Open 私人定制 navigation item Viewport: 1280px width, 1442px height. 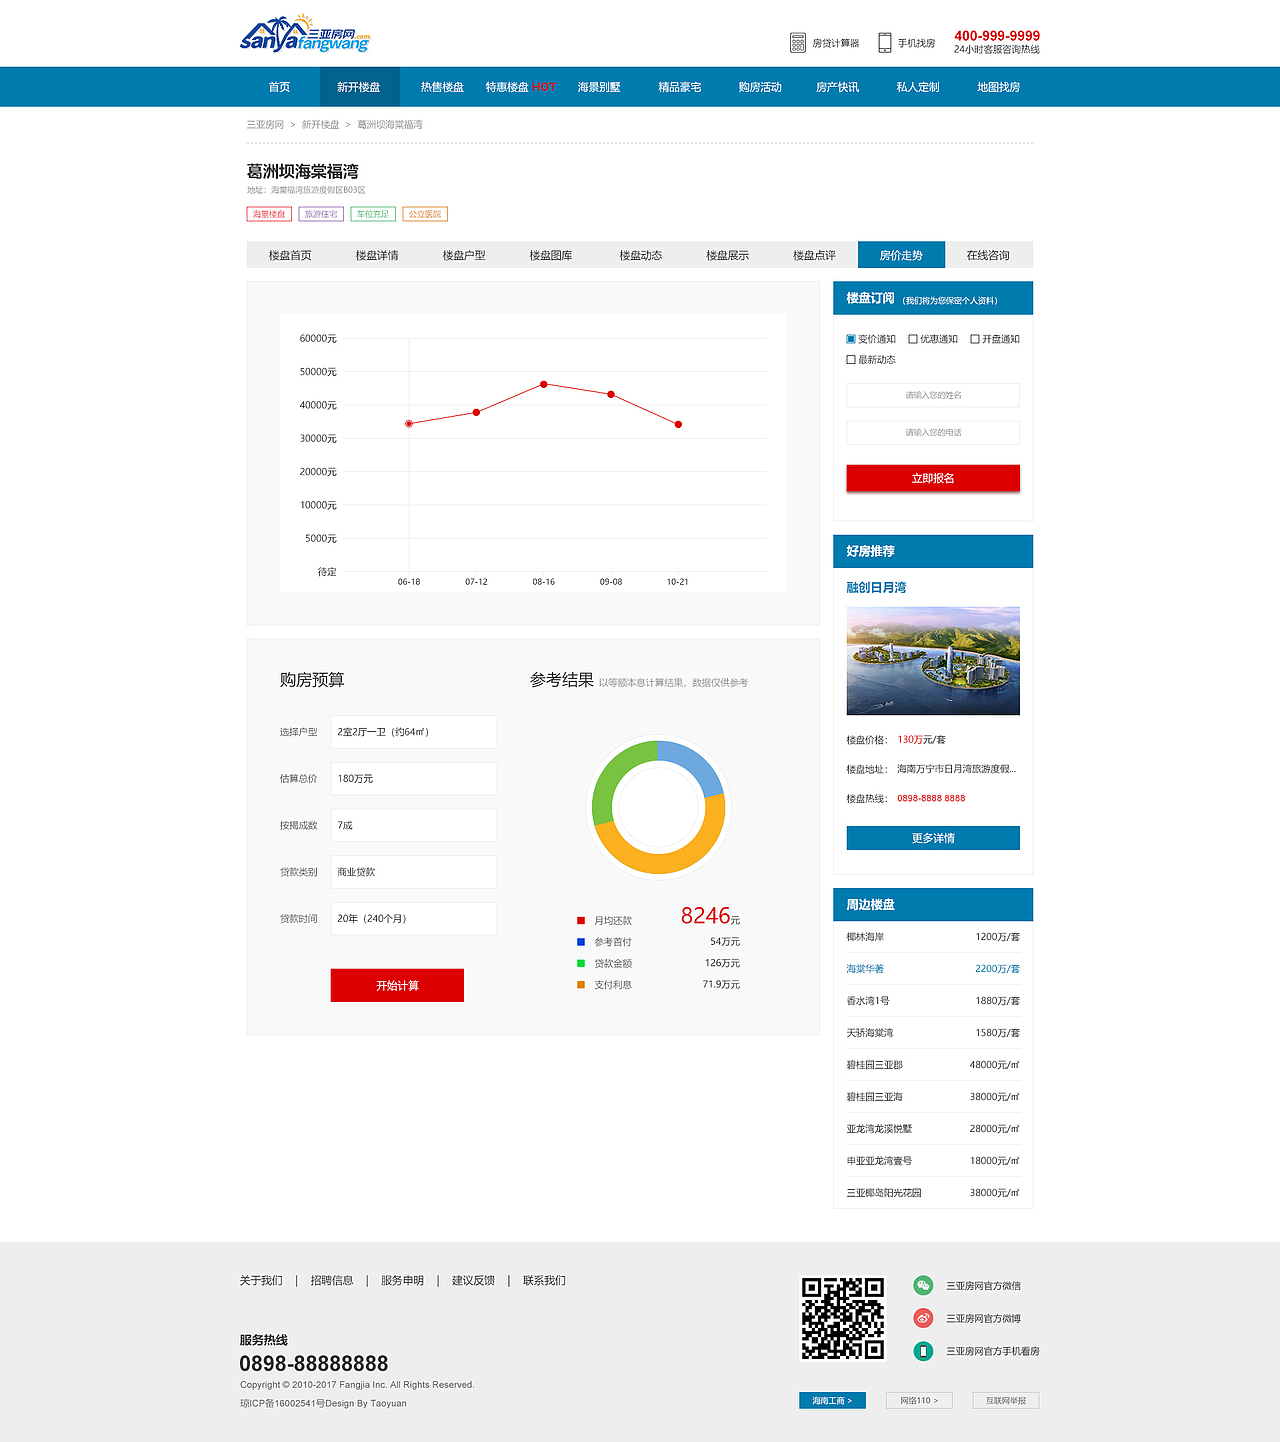[918, 87]
